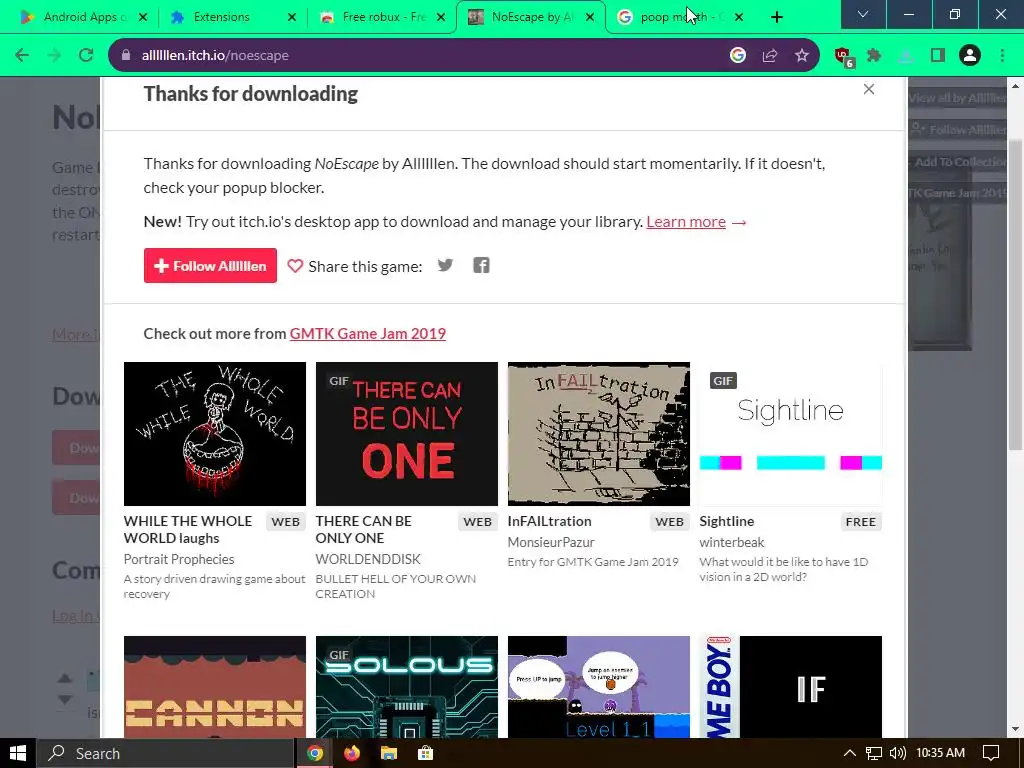Image resolution: width=1024 pixels, height=768 pixels.
Task: Switch to Extensions tab
Action: point(221,17)
